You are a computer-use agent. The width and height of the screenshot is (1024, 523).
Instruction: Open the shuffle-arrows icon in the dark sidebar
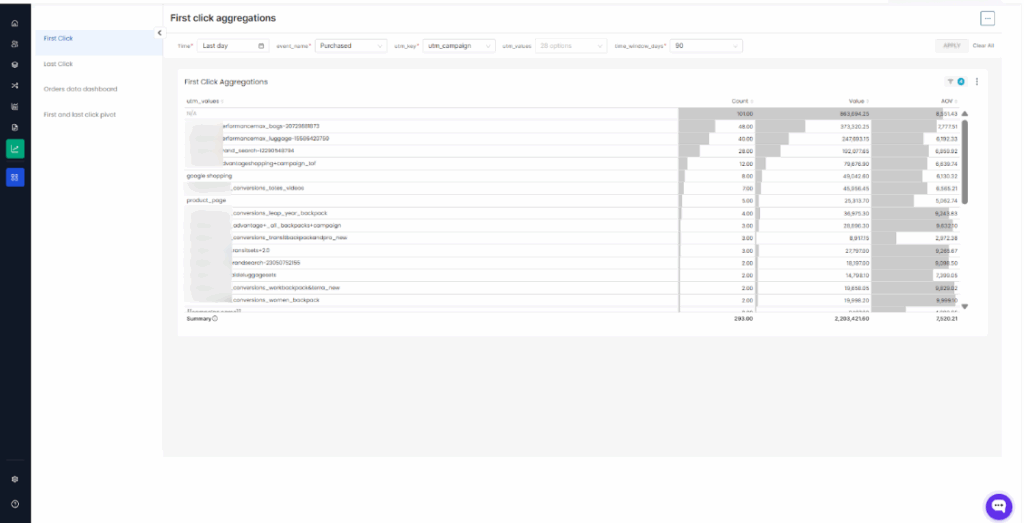[x=15, y=86]
